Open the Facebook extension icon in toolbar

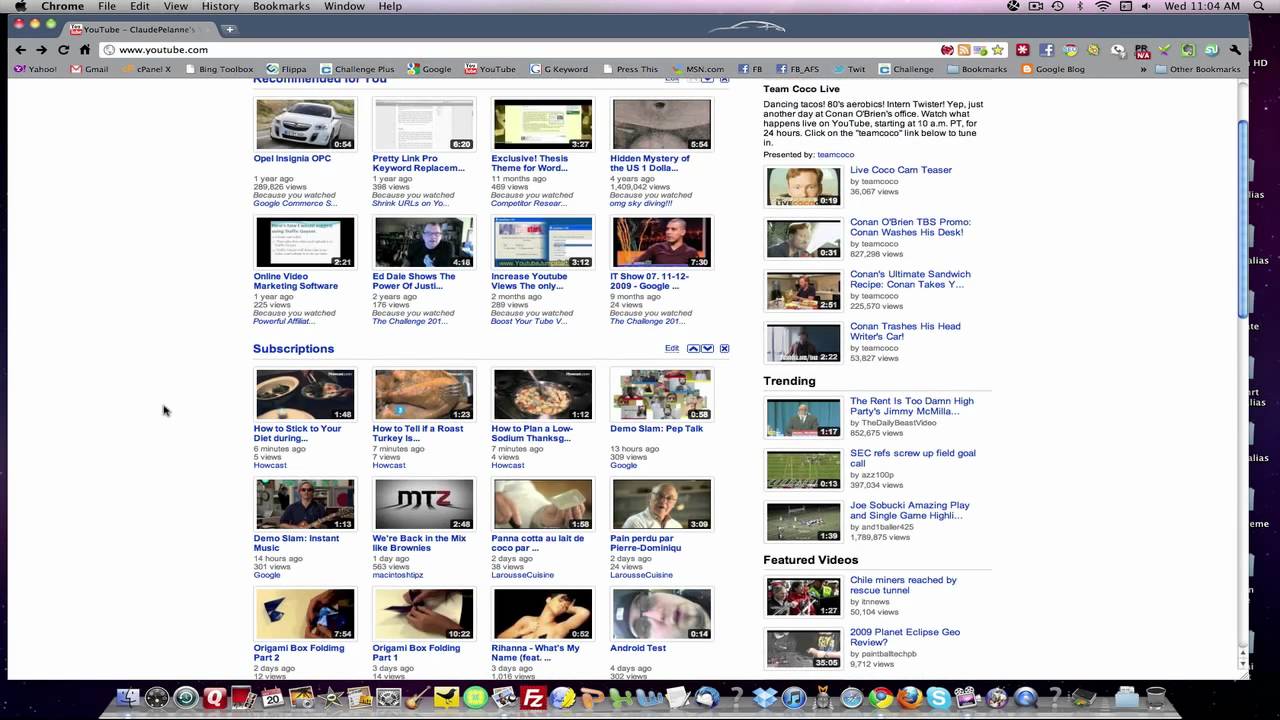(x=1047, y=50)
